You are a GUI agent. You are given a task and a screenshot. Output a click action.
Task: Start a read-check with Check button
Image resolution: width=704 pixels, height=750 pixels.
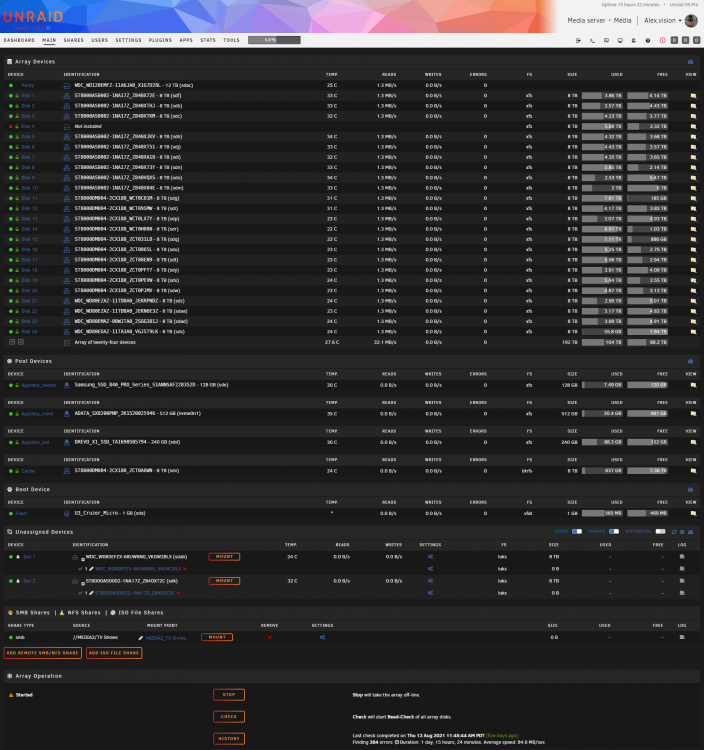click(229, 717)
